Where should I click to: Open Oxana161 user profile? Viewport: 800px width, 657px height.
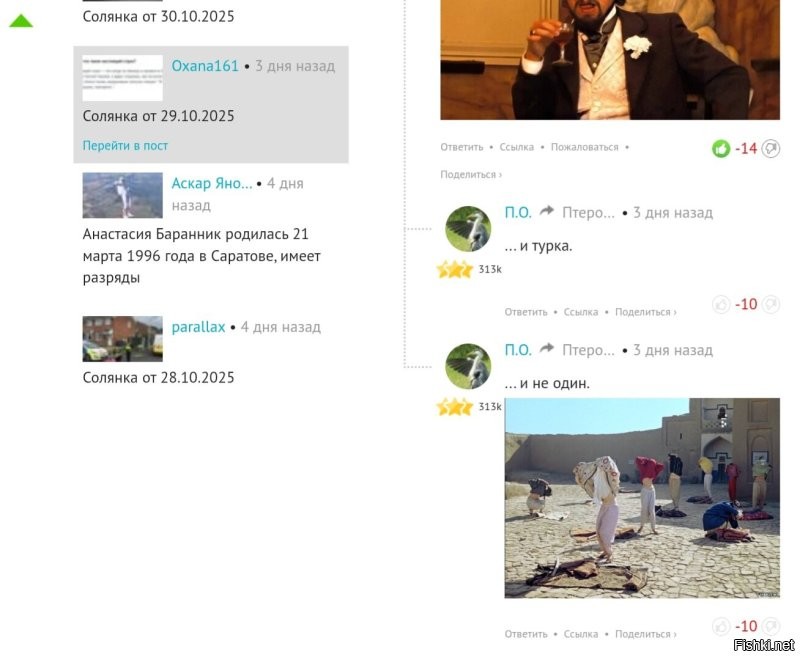[205, 66]
